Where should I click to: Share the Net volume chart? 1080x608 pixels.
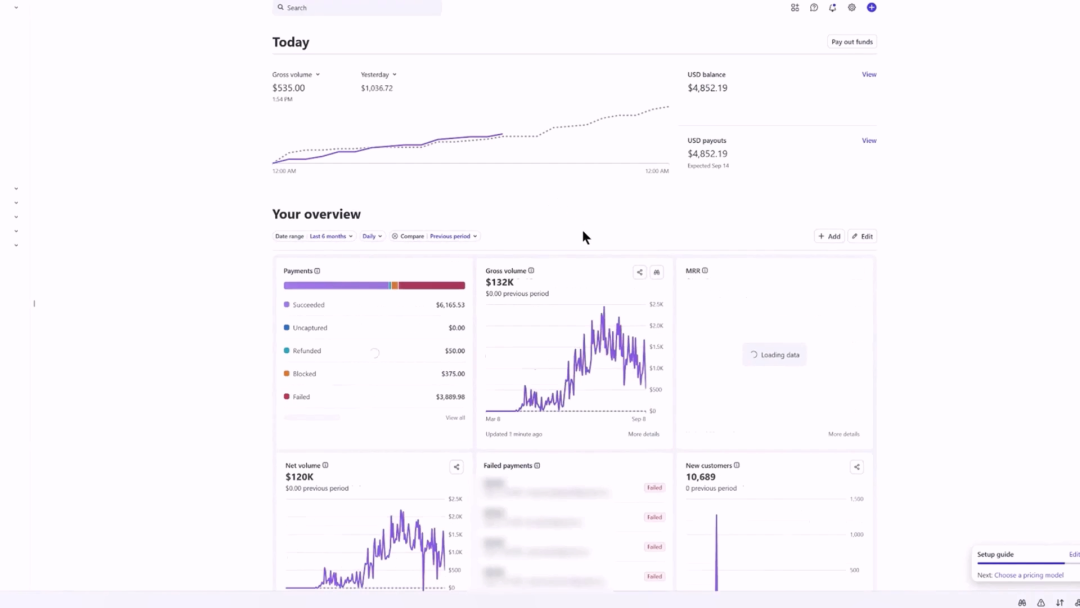456,467
